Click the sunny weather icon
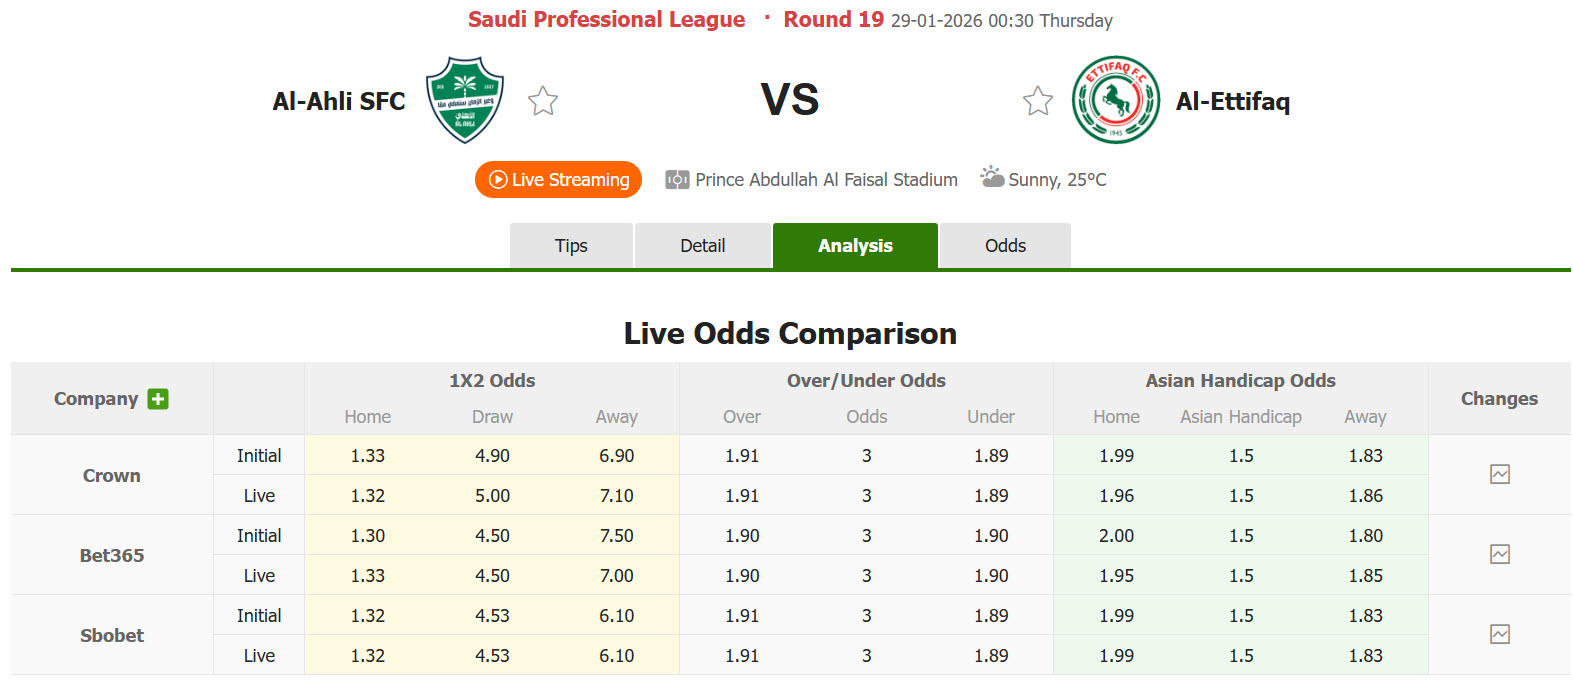The width and height of the screenshot is (1573, 693). pyautogui.click(x=992, y=177)
